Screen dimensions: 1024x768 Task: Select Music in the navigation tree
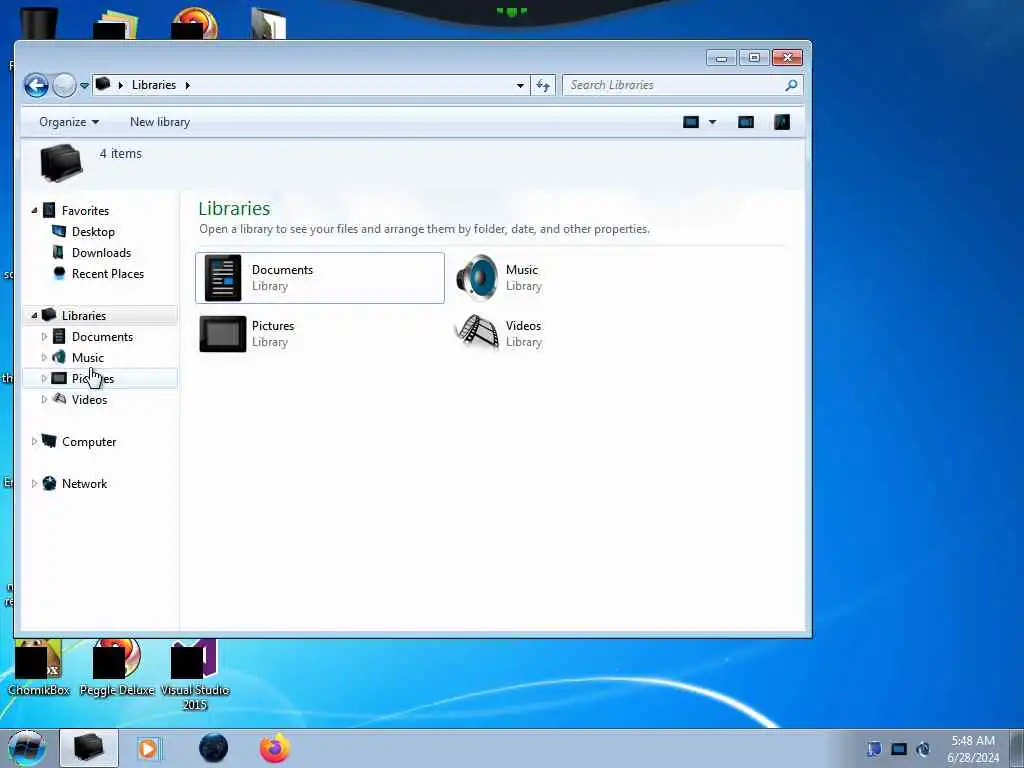pyautogui.click(x=88, y=358)
